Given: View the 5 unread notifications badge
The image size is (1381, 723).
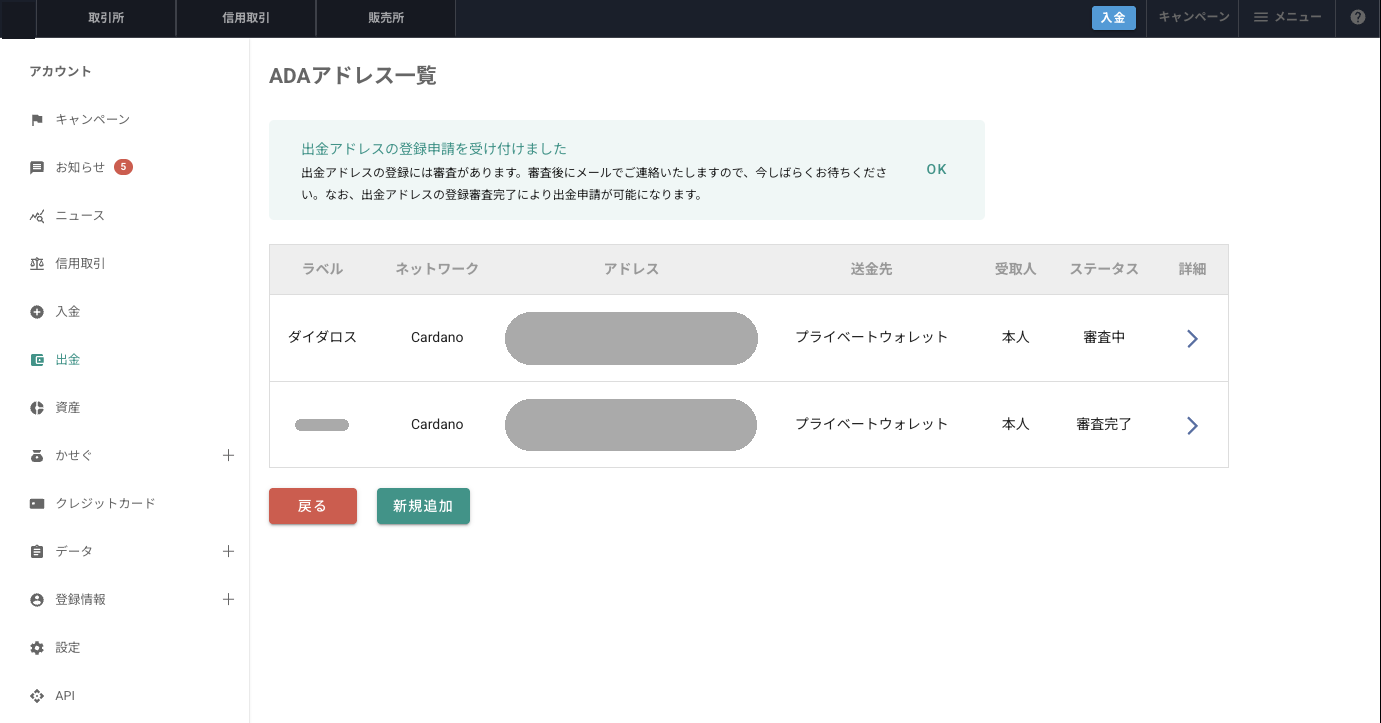Looking at the screenshot, I should tap(123, 167).
